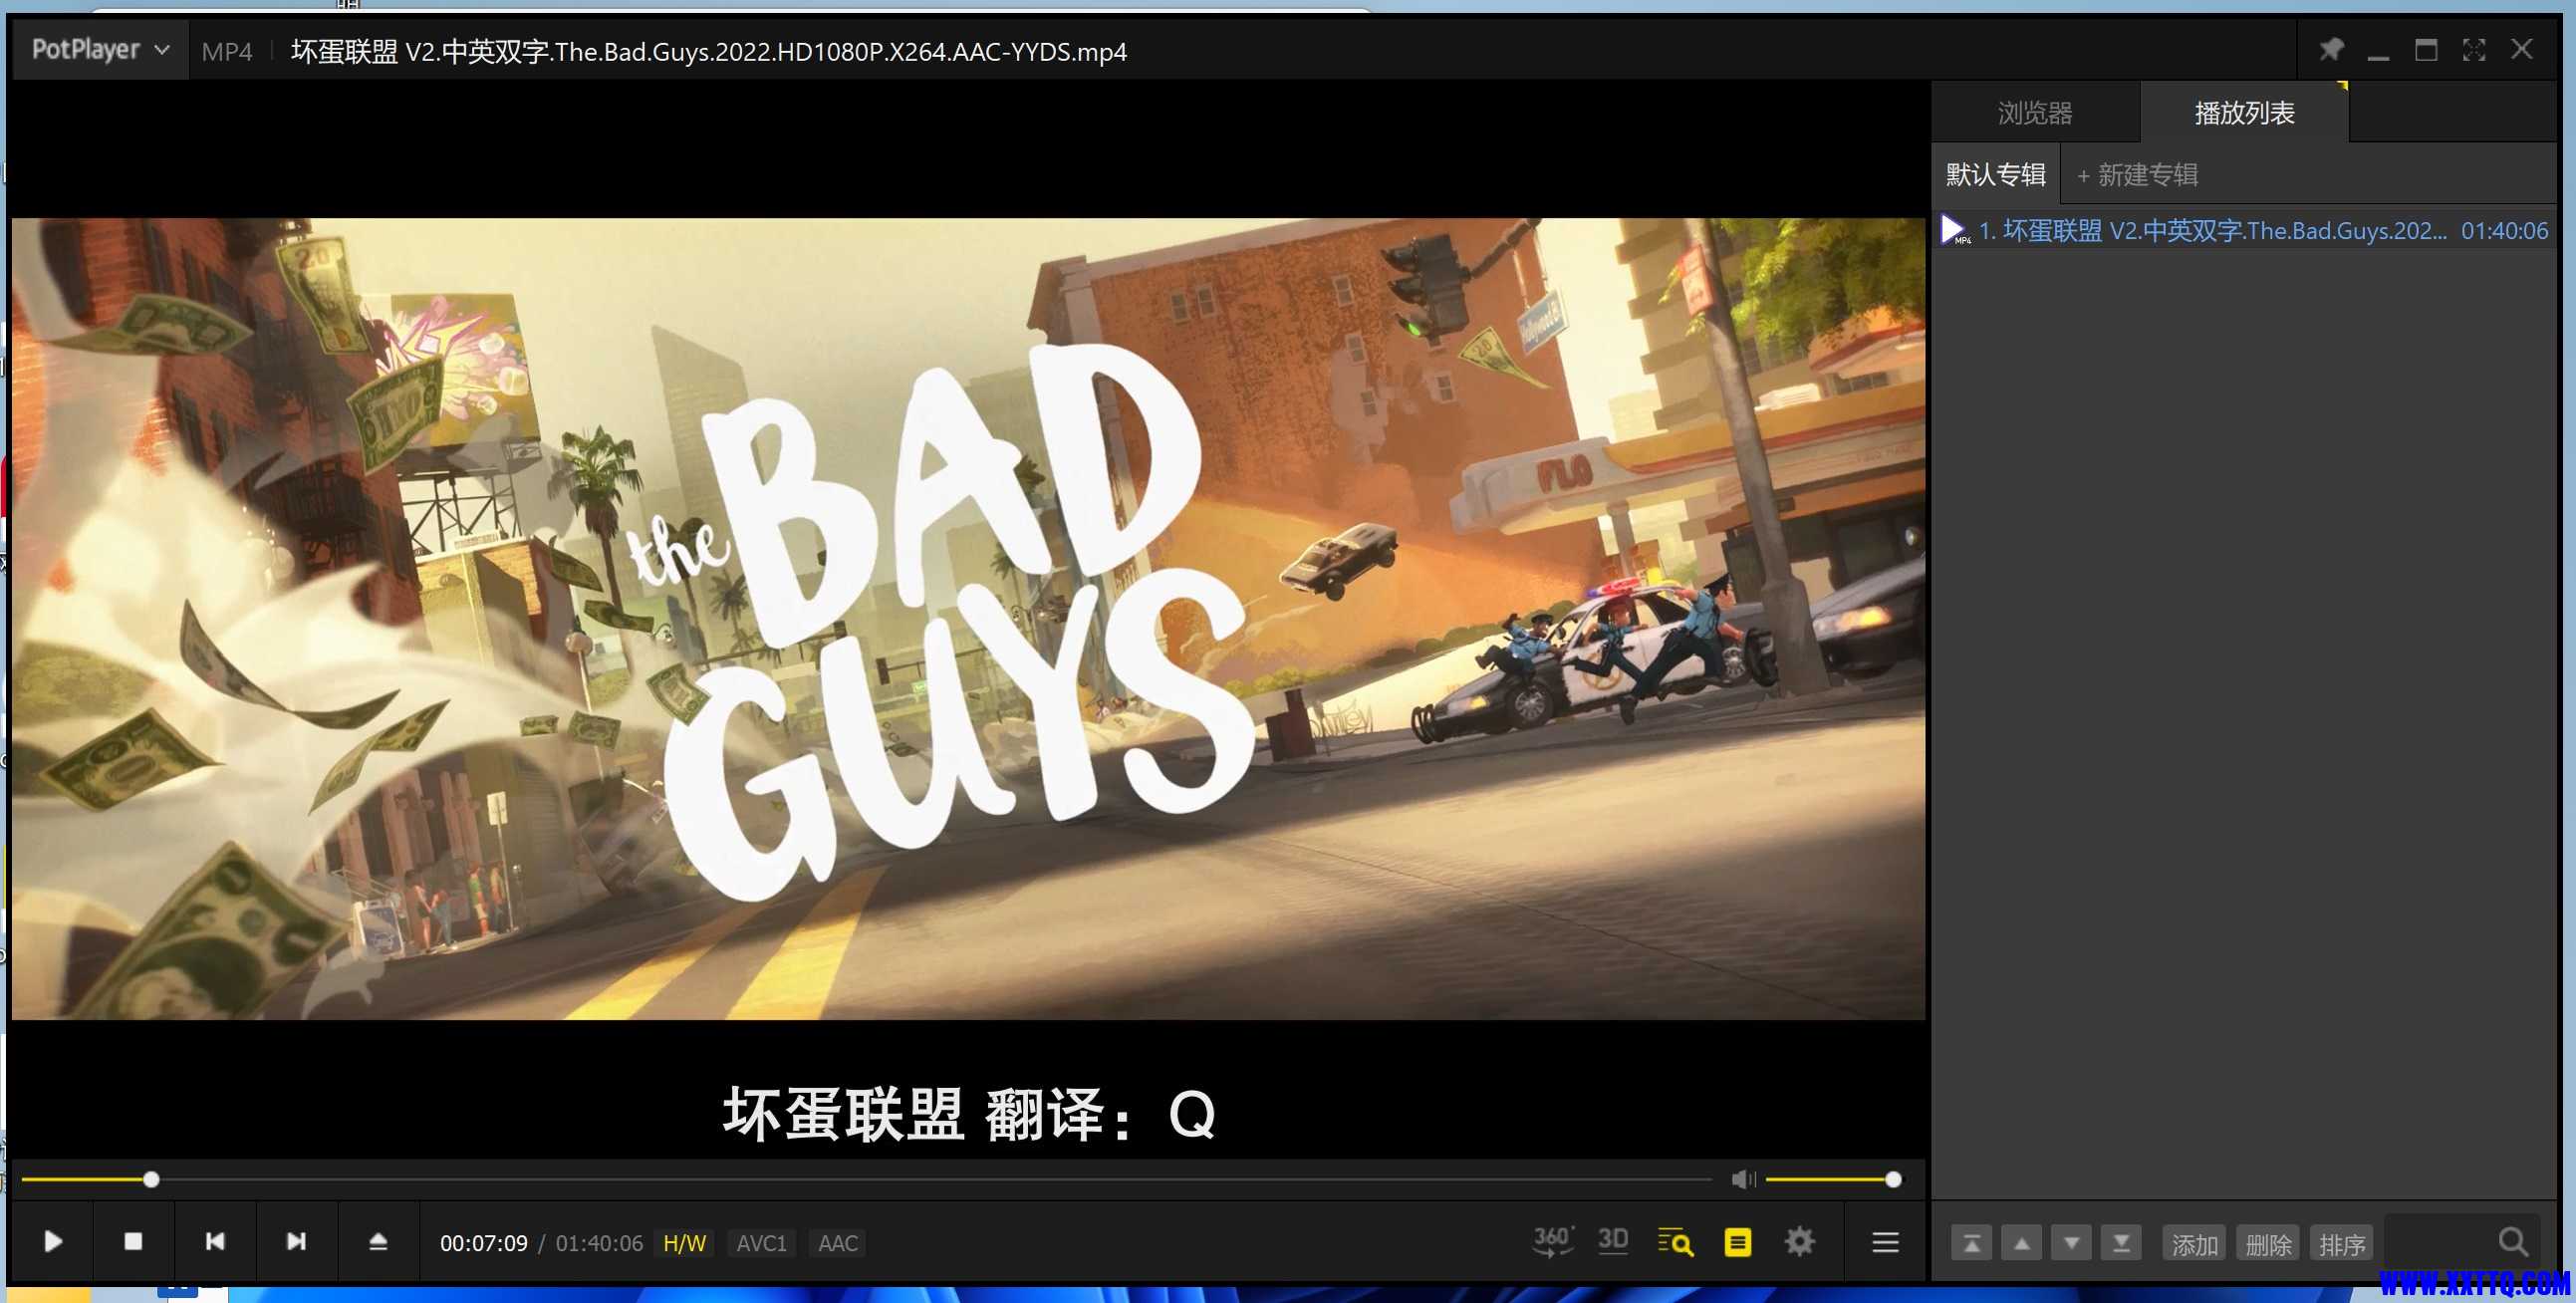Mute the audio with the speaker icon

(1743, 1180)
